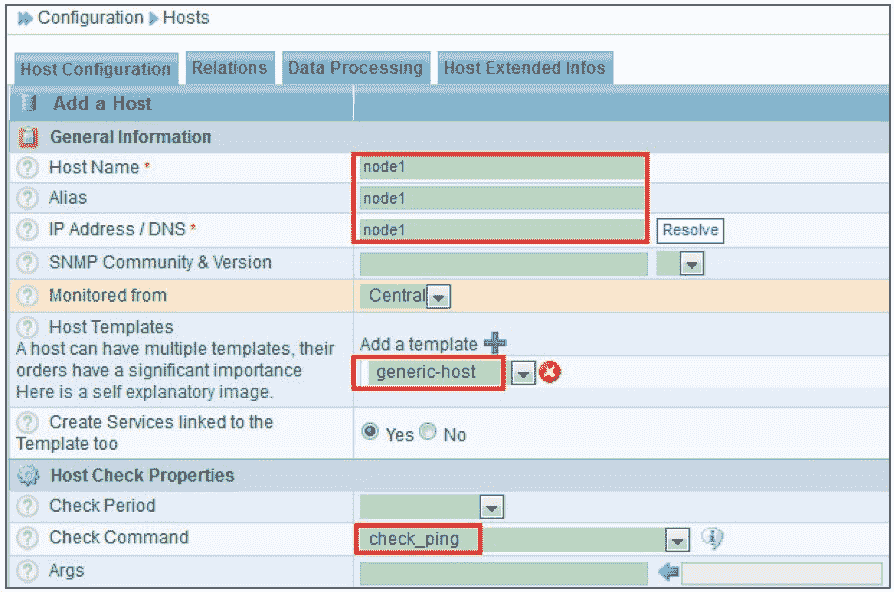
Task: Click info icon next to Check Command
Action: pyautogui.click(x=711, y=539)
